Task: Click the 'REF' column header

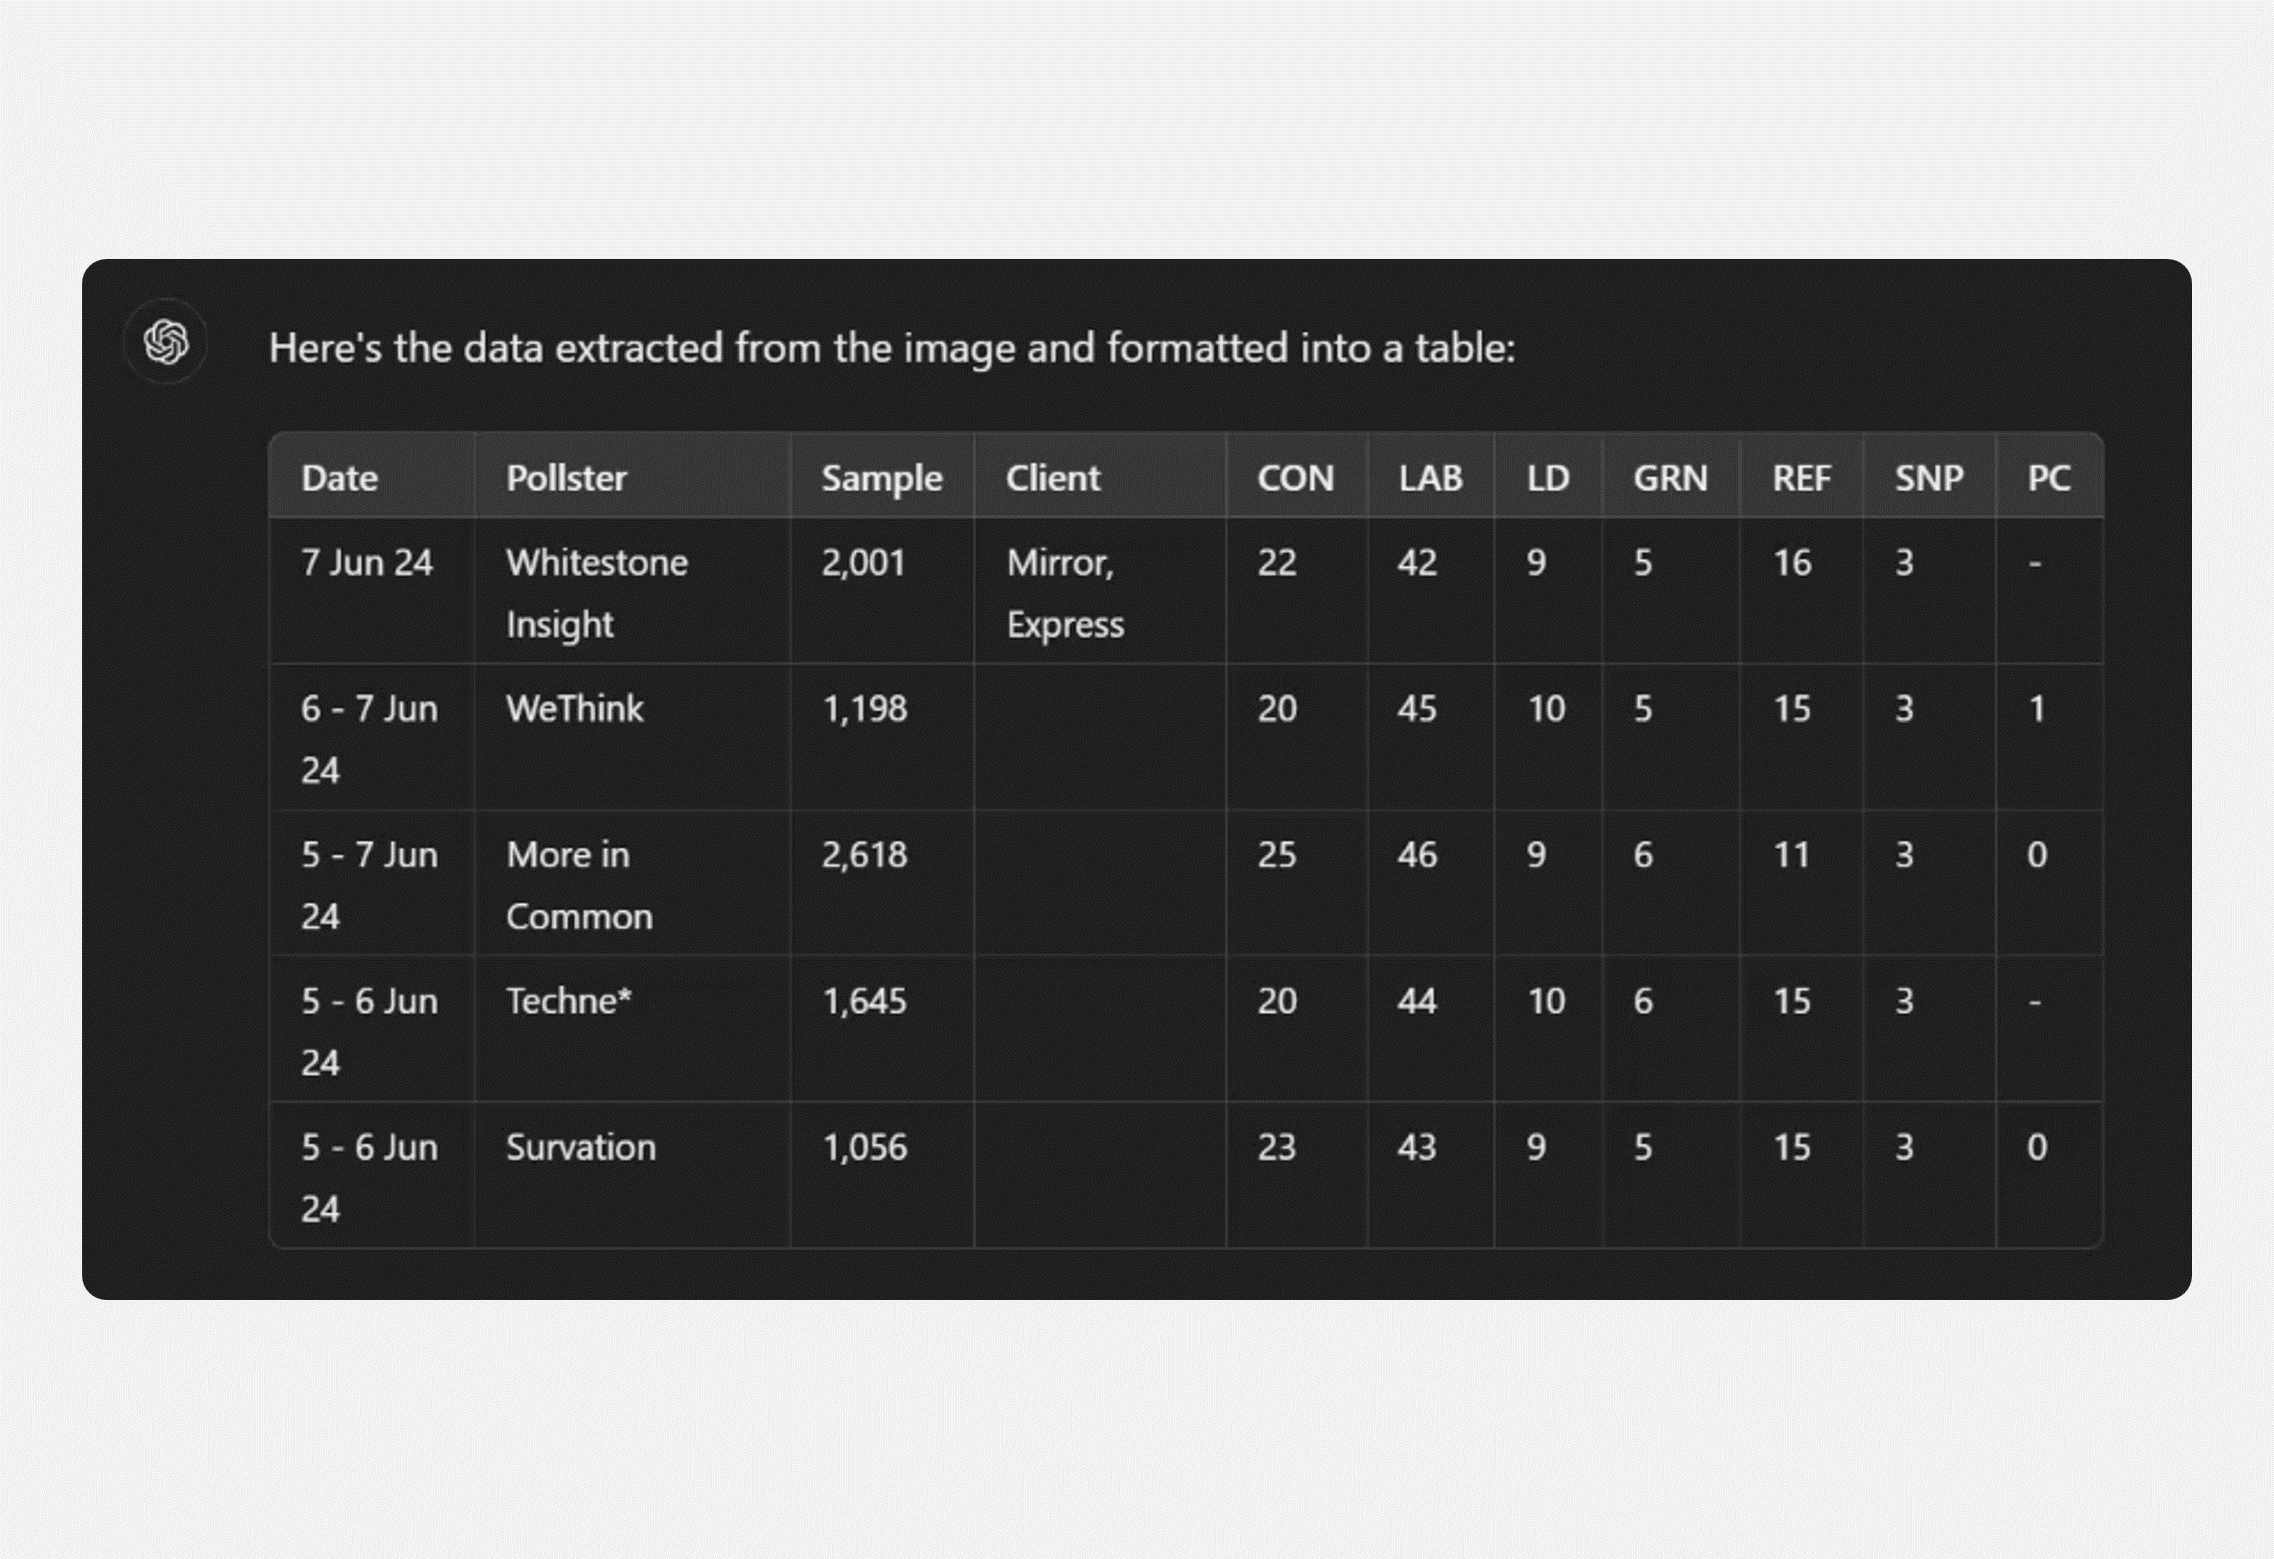Action: [1801, 478]
